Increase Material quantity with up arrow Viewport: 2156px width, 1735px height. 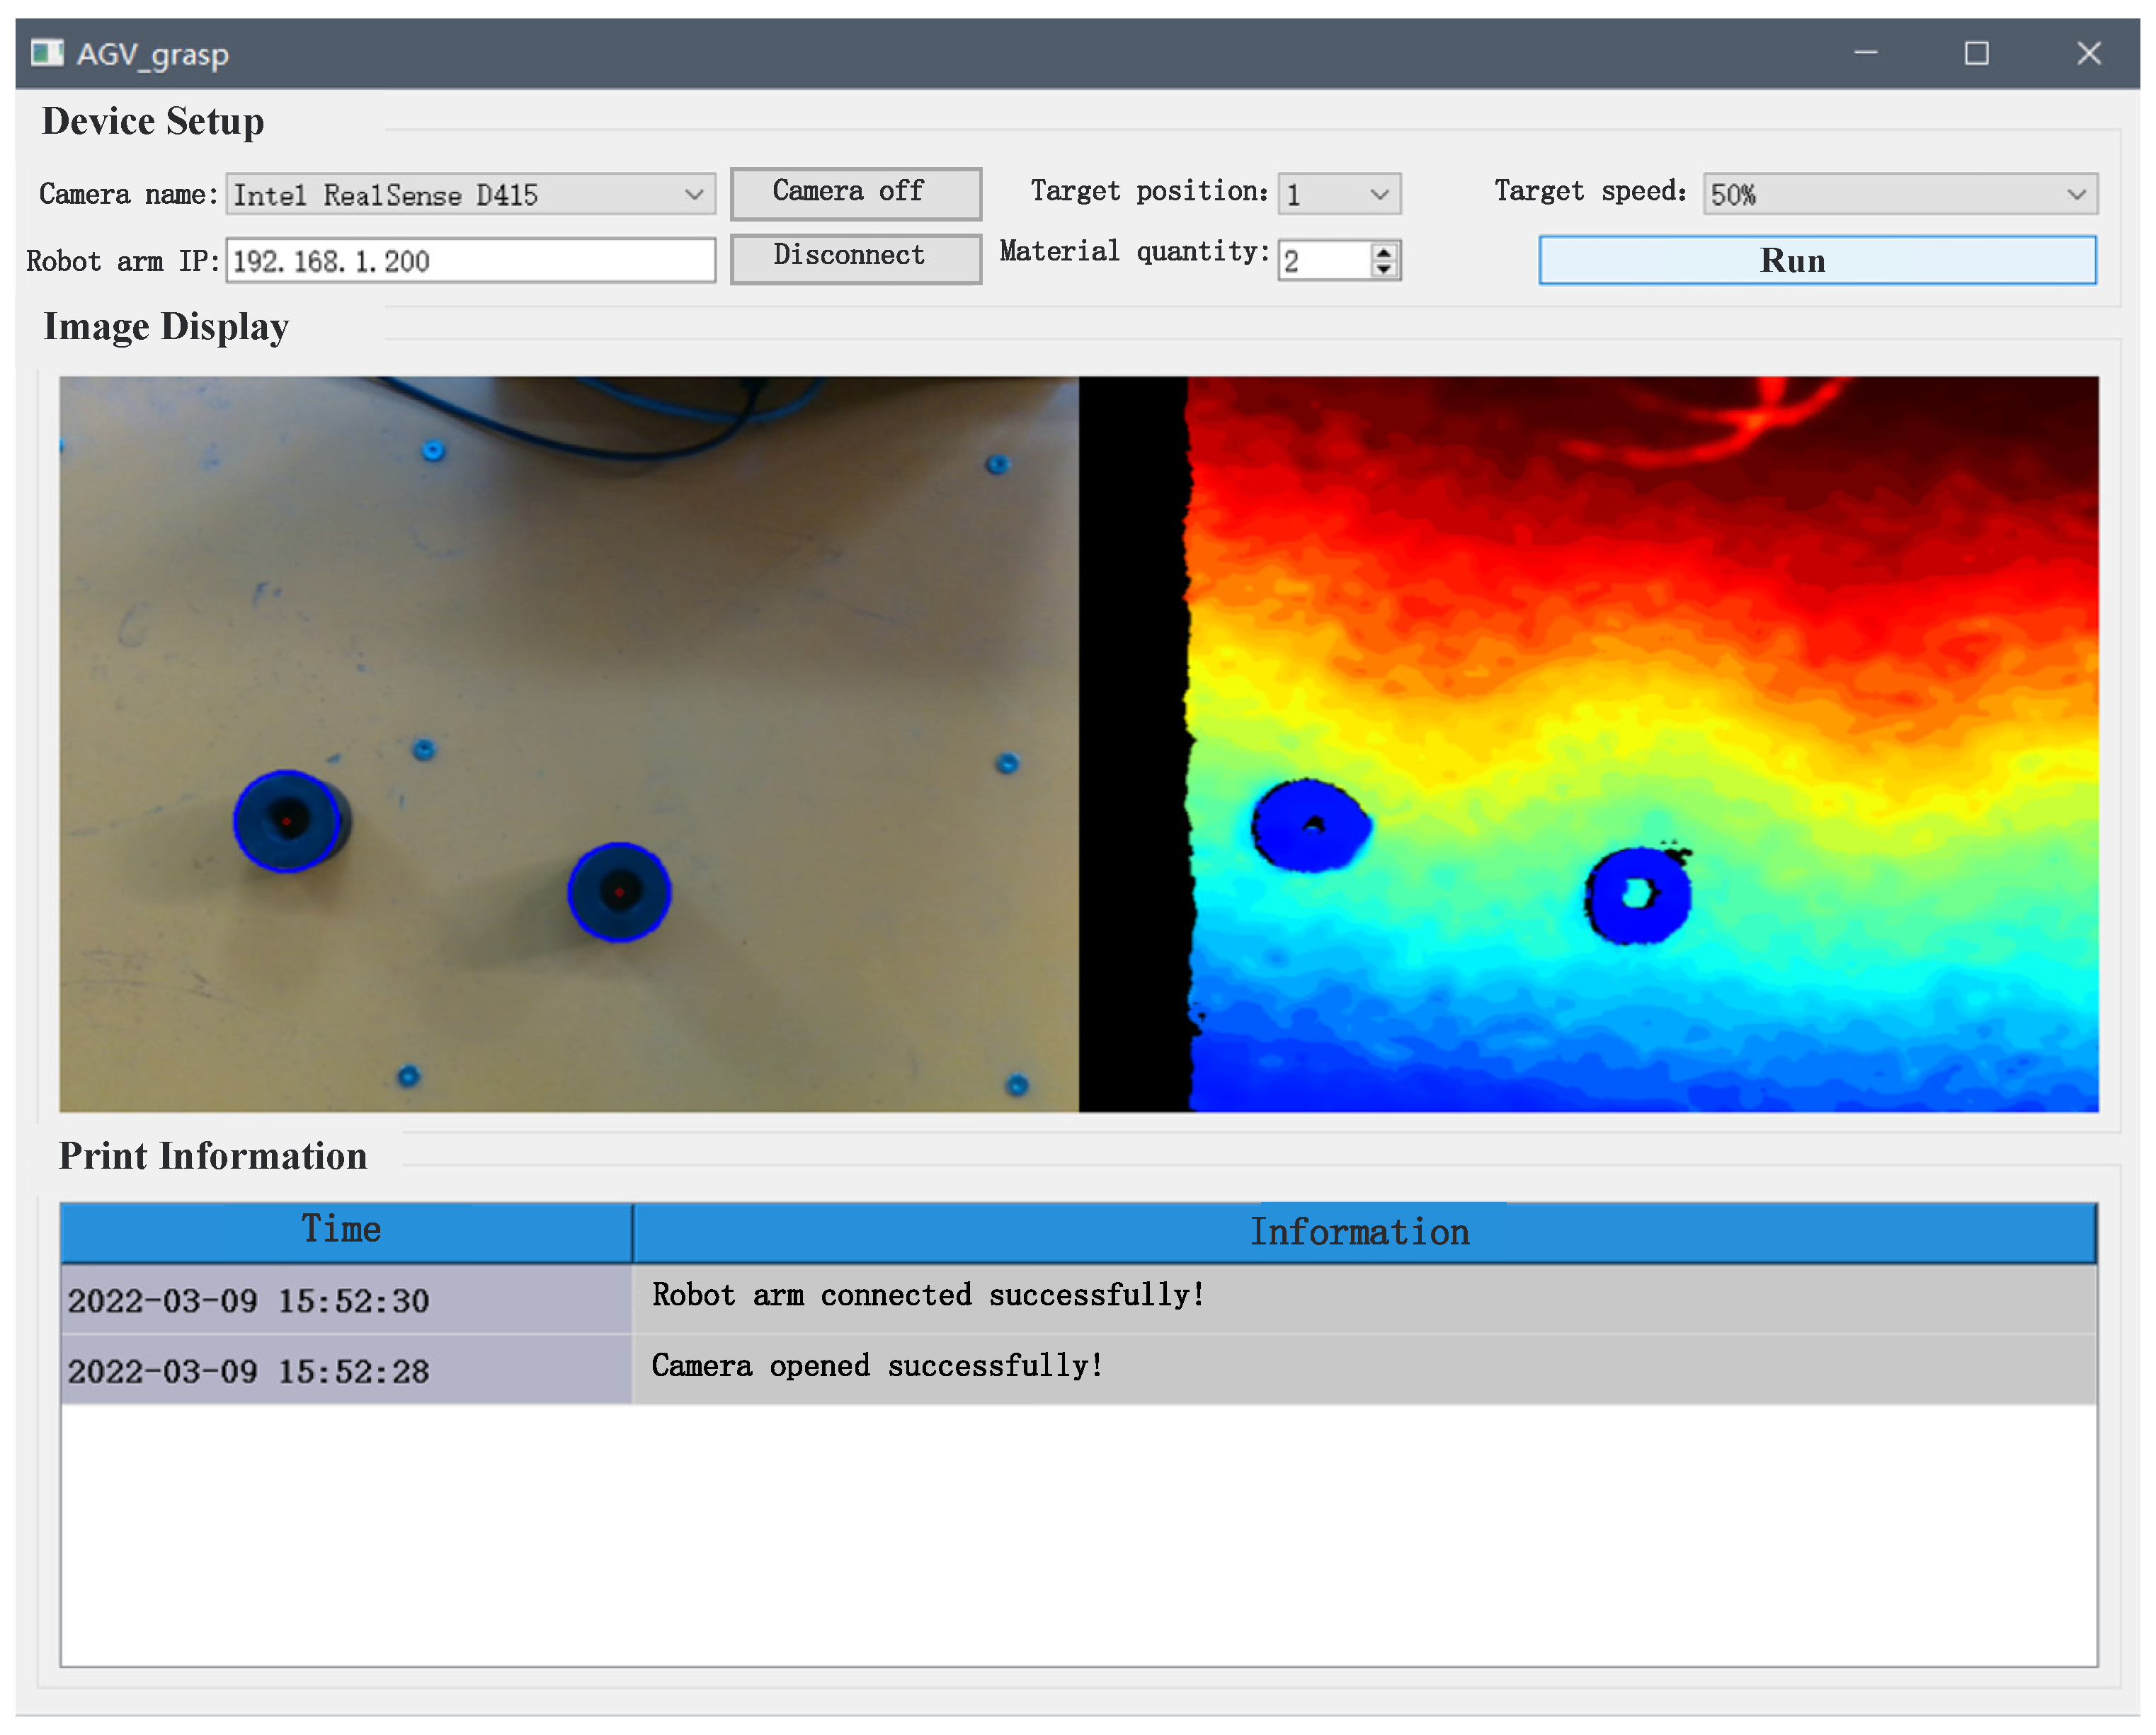click(x=1383, y=252)
